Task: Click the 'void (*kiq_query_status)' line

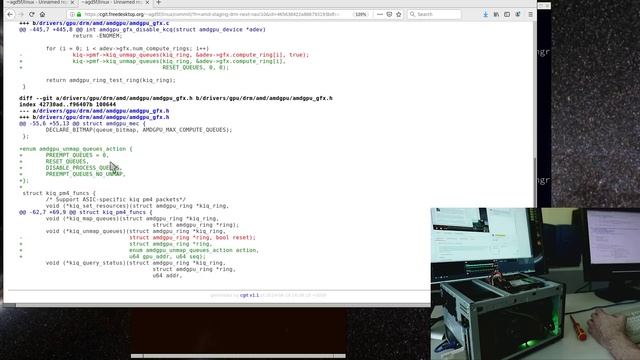Action: pyautogui.click(x=136, y=263)
